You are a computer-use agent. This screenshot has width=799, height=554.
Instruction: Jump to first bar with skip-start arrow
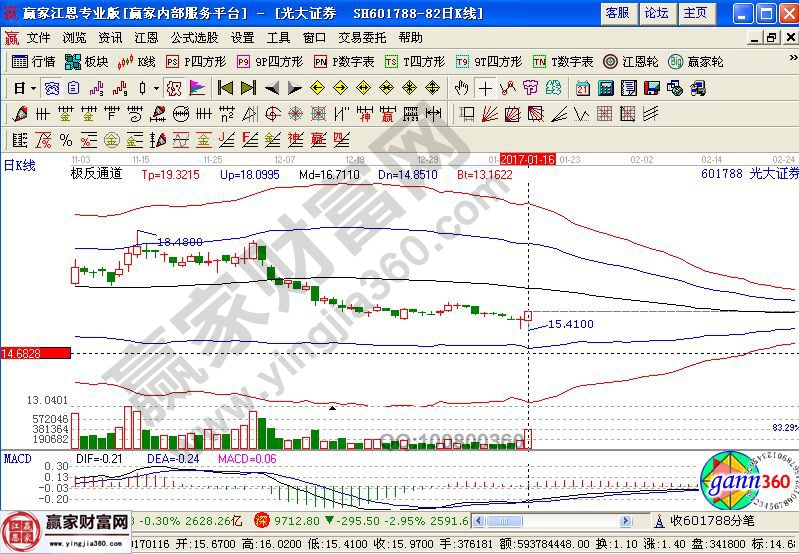pos(225,88)
